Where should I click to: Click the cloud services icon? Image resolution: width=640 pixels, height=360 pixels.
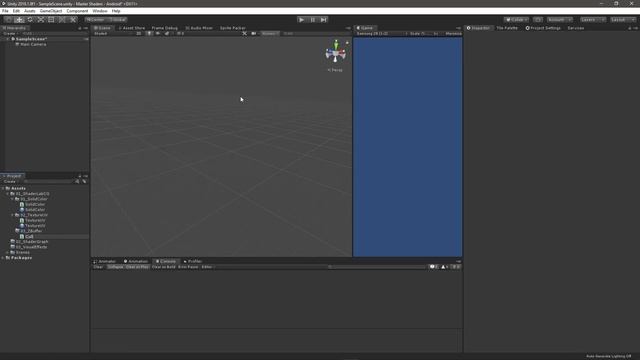tap(538, 20)
